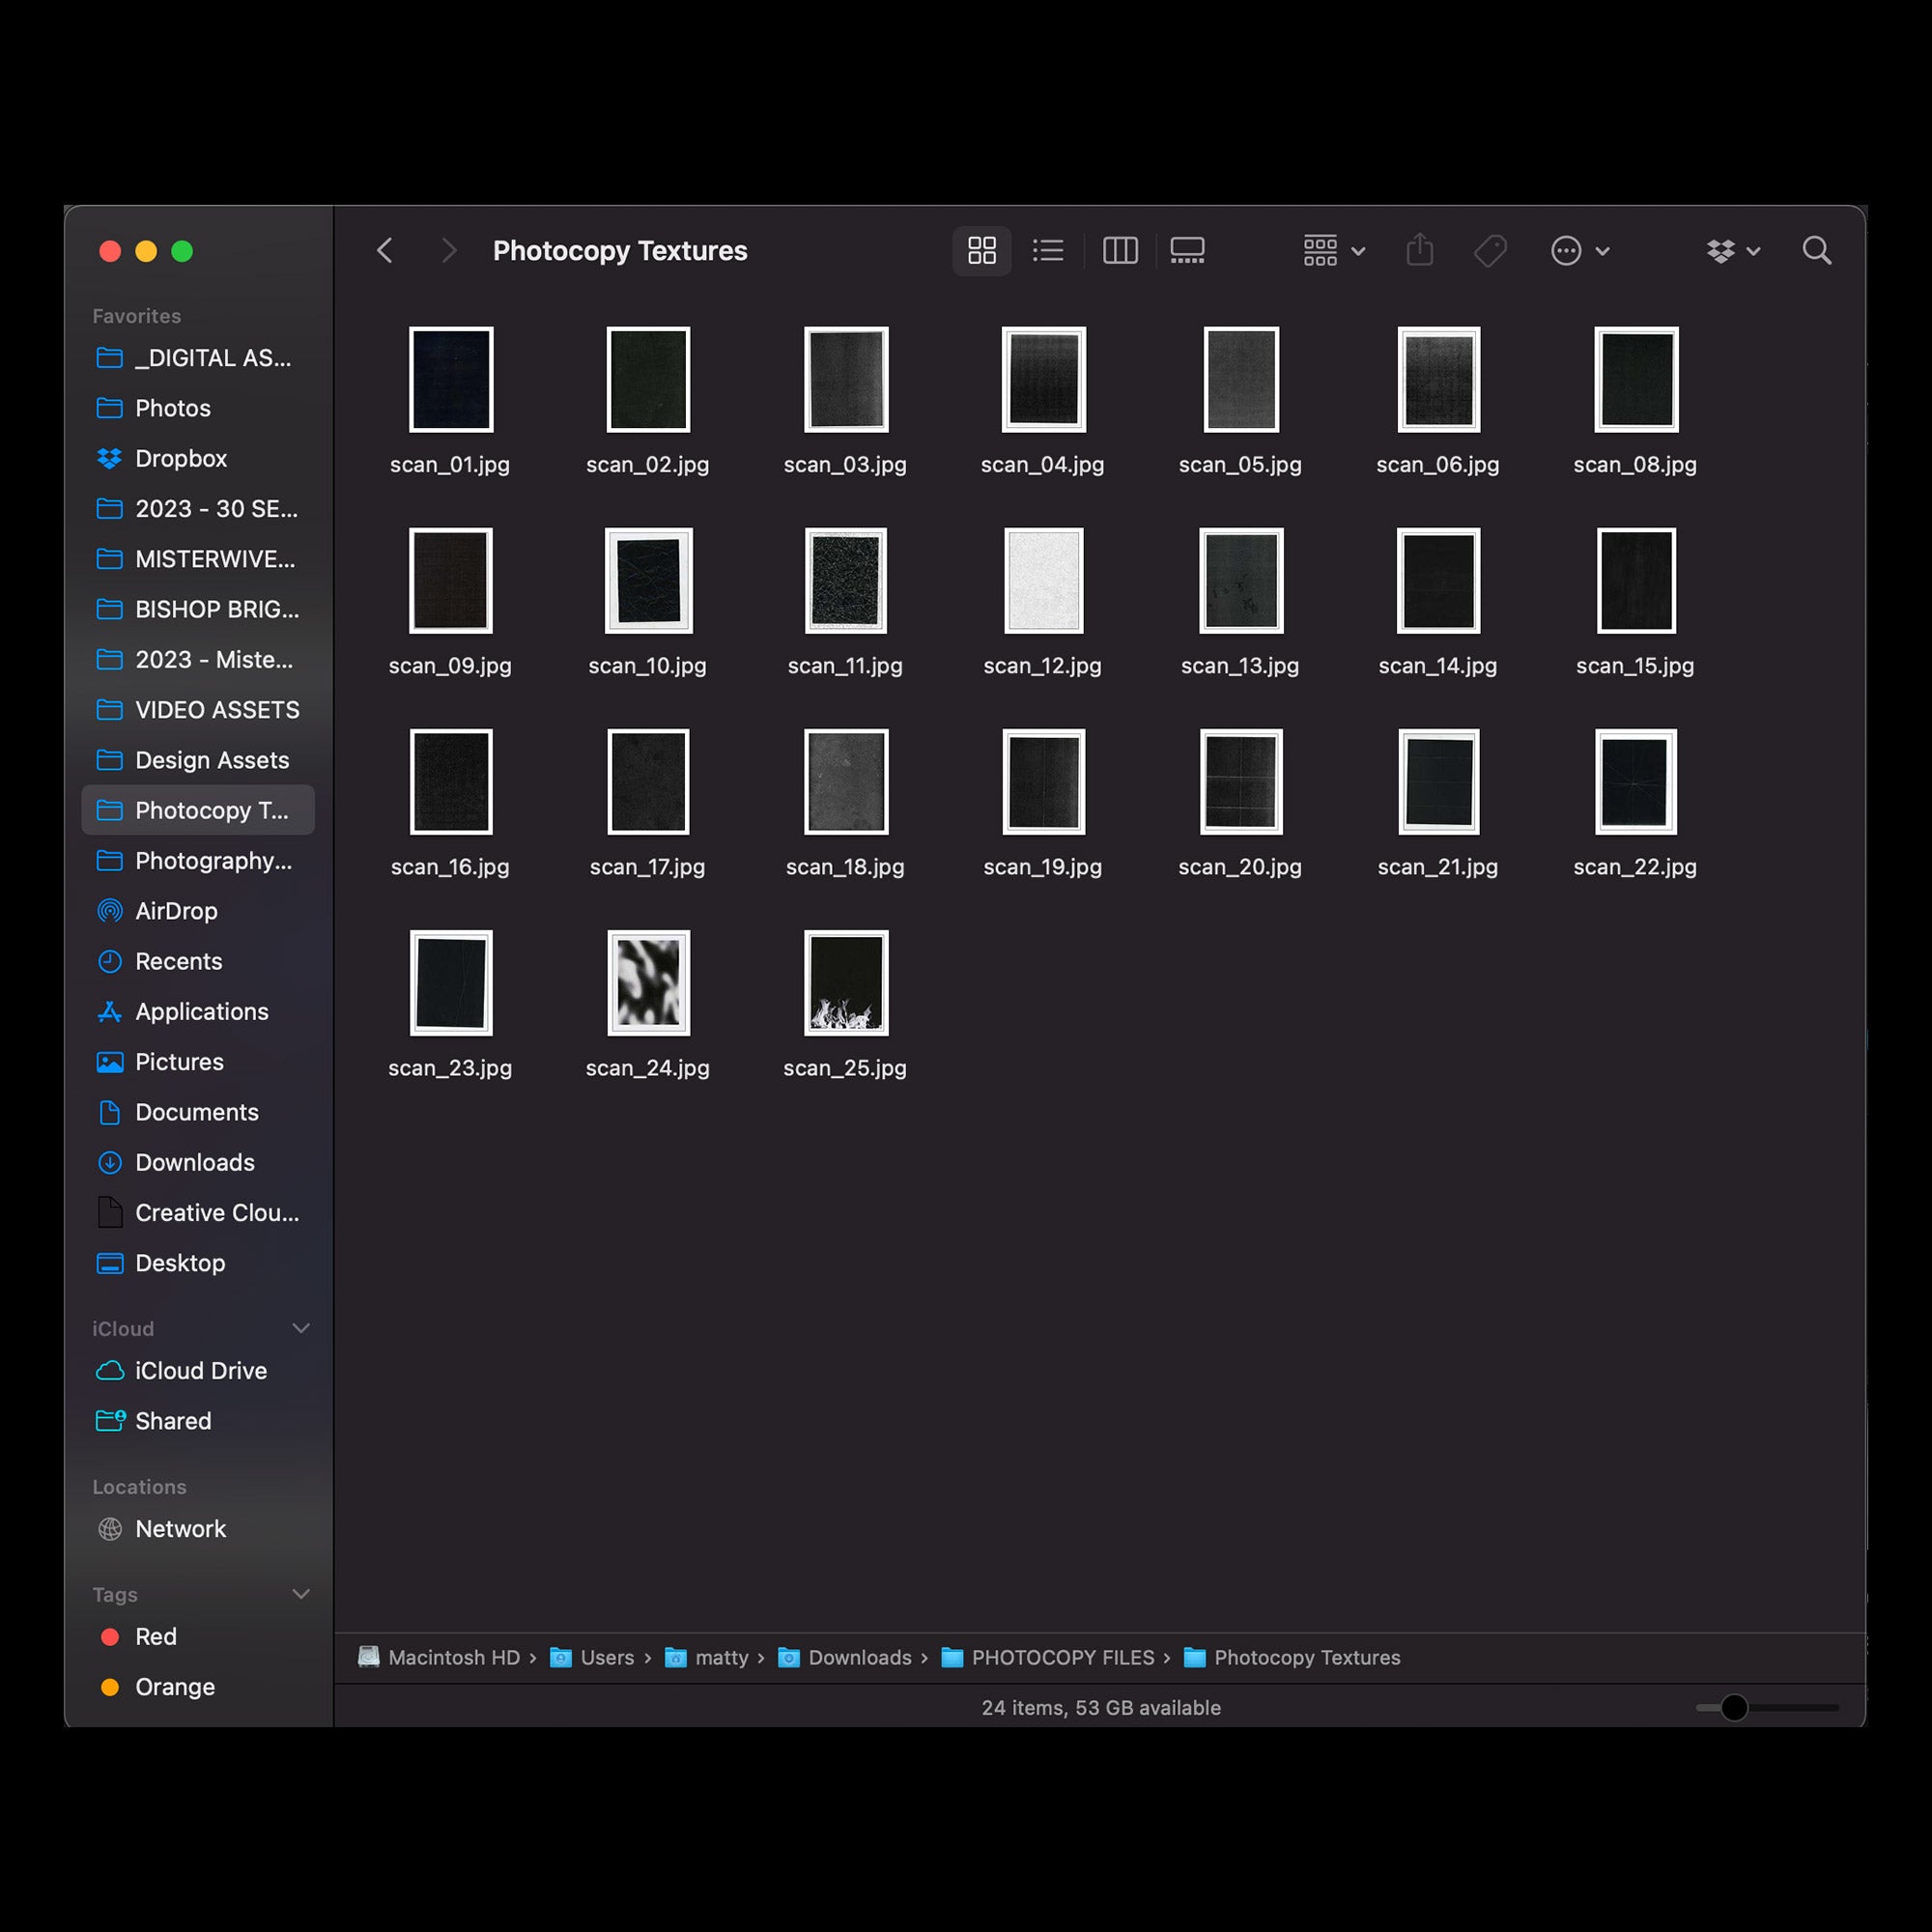Open the ellipsis Action menu
This screenshot has height=1932, width=1932.
(1579, 250)
